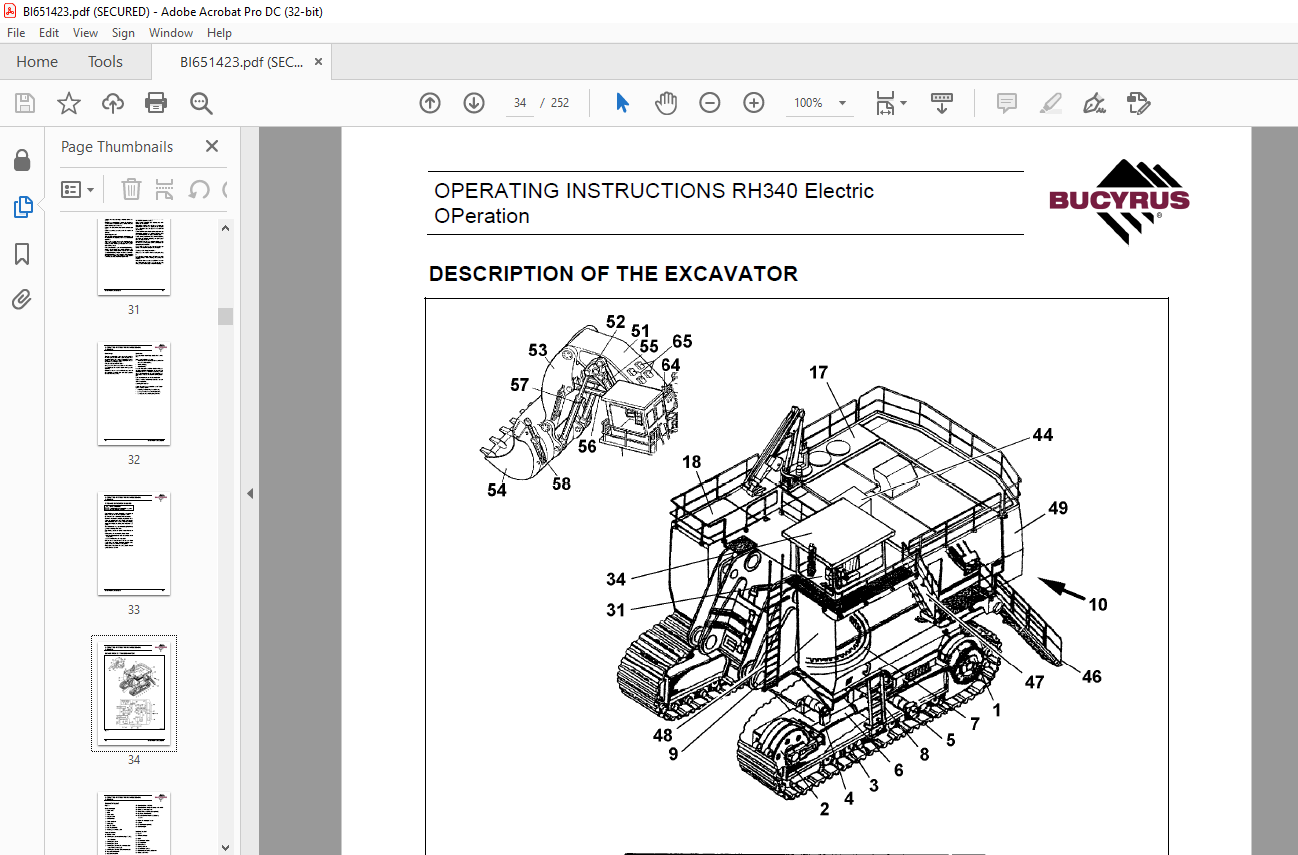The height and width of the screenshot is (855, 1298).
Task: Open the Edit menu
Action: tap(49, 33)
